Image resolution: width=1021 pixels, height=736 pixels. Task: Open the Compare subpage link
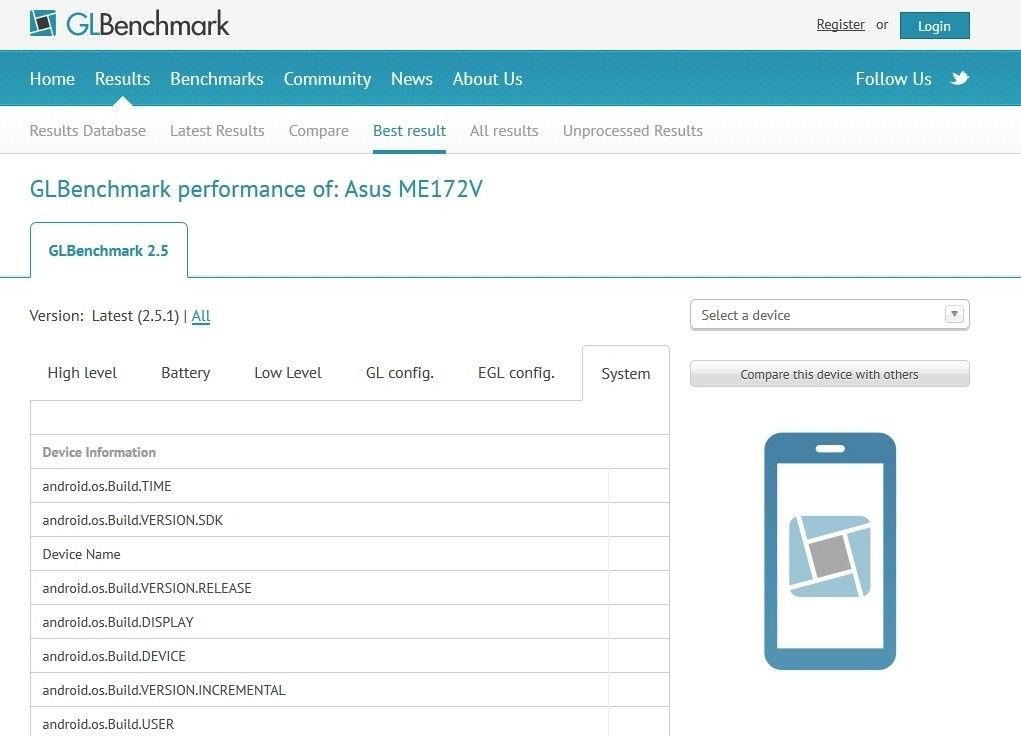(x=318, y=131)
